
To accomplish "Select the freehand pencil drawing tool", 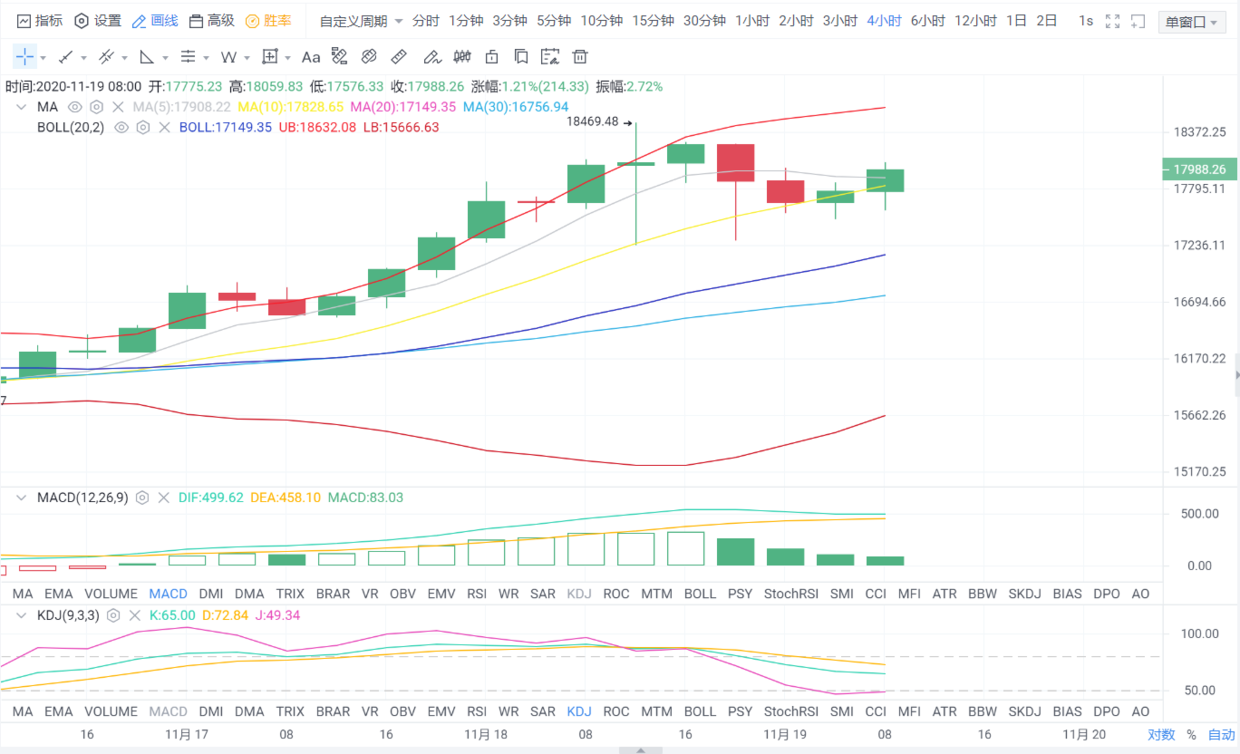I will coord(430,57).
